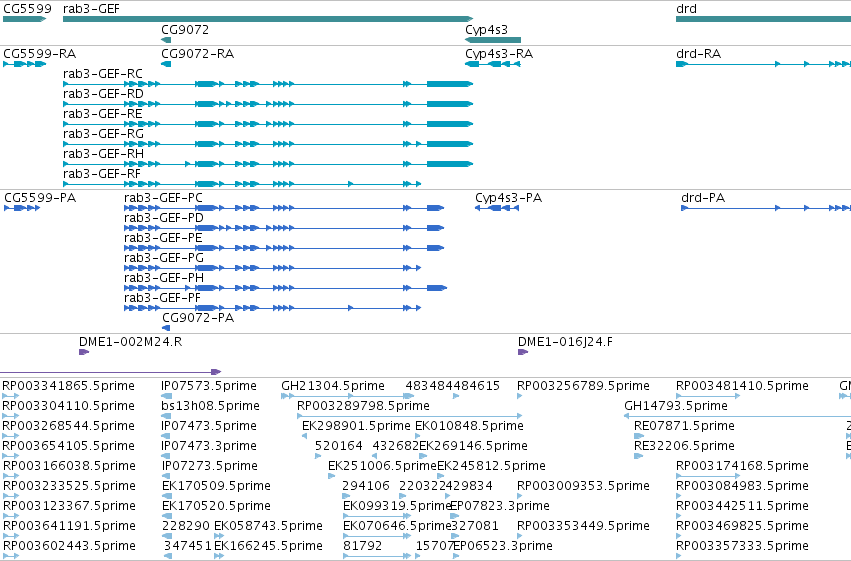Image resolution: width=851 pixels, height=561 pixels.
Task: Open transcript CG9072-RA
Action: pyautogui.click(x=198, y=54)
